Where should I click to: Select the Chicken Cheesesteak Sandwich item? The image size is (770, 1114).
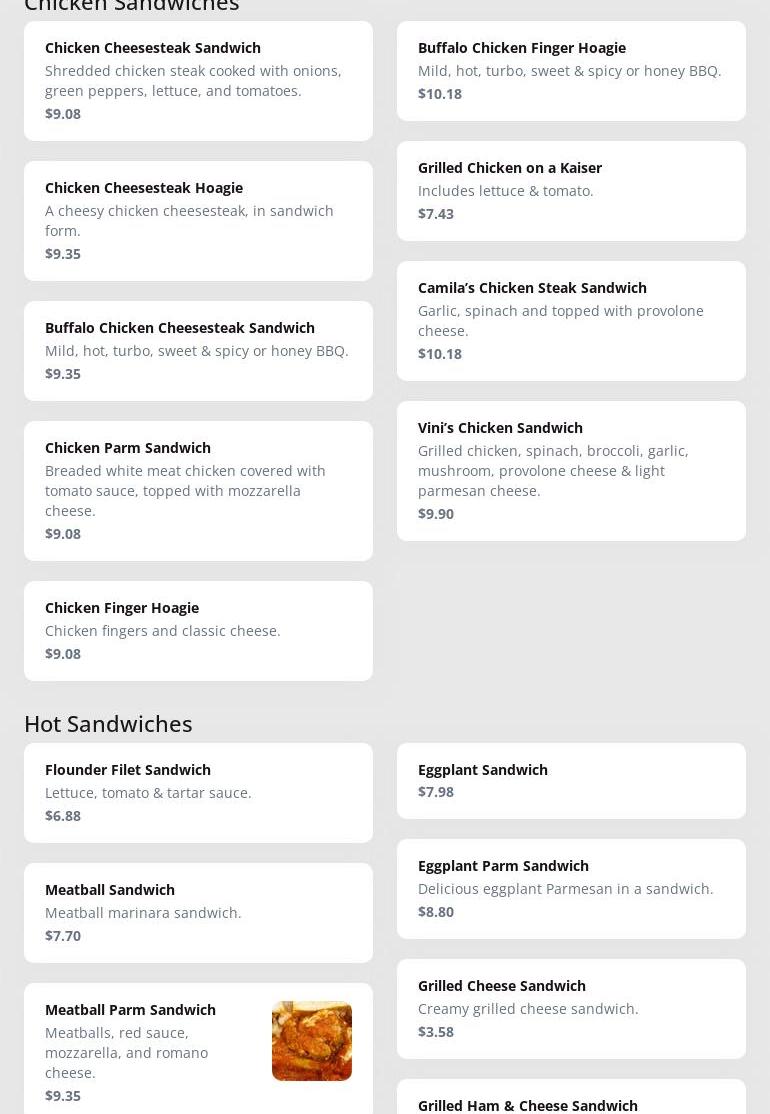[198, 80]
